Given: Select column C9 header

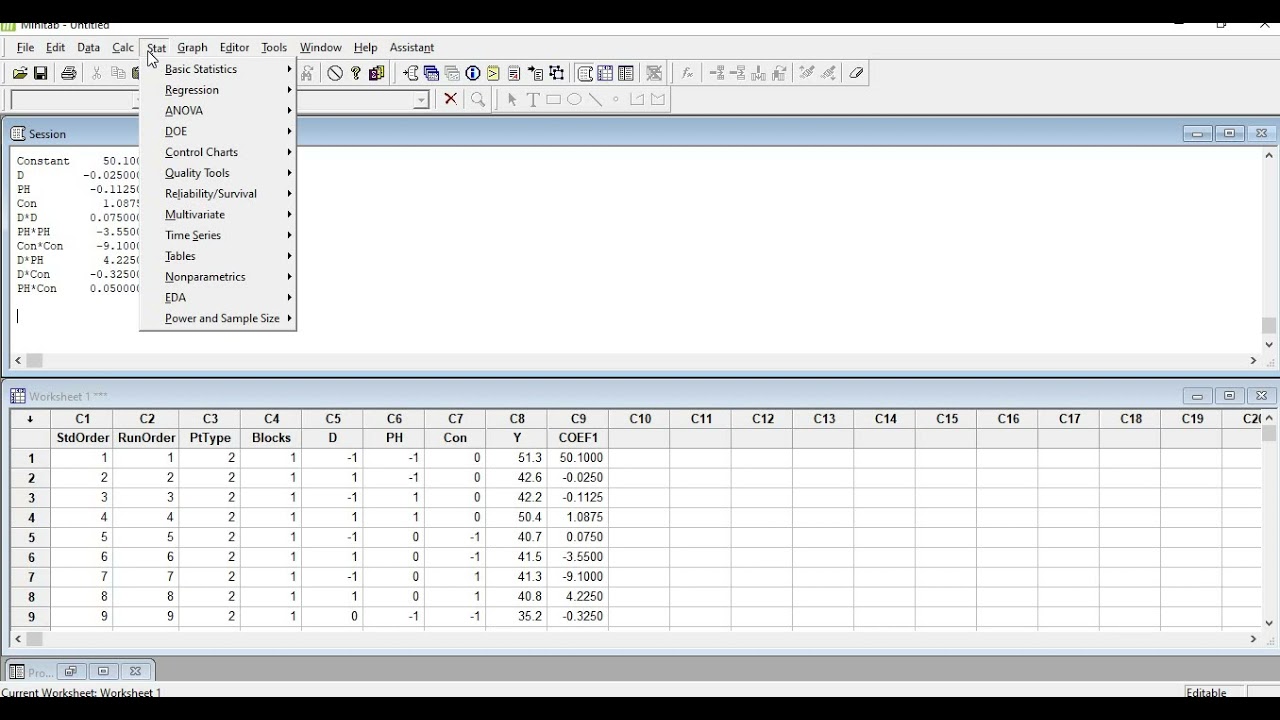Looking at the screenshot, I should [578, 419].
